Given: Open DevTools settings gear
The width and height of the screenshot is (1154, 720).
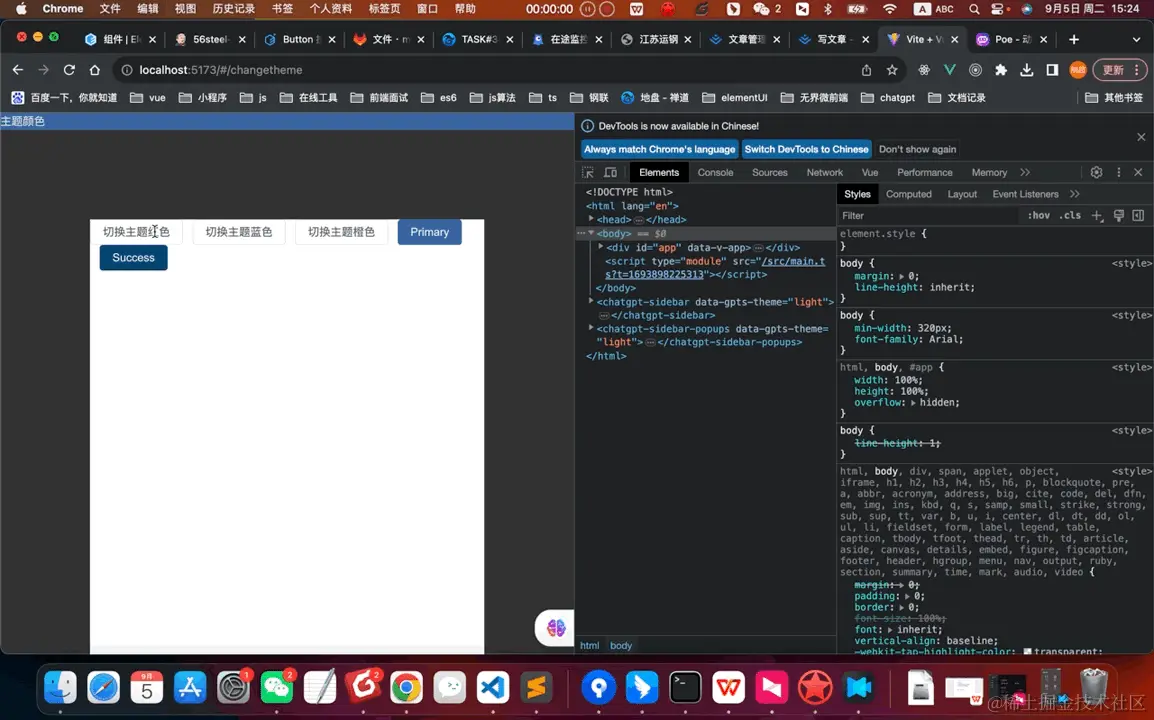Looking at the screenshot, I should pos(1097,172).
